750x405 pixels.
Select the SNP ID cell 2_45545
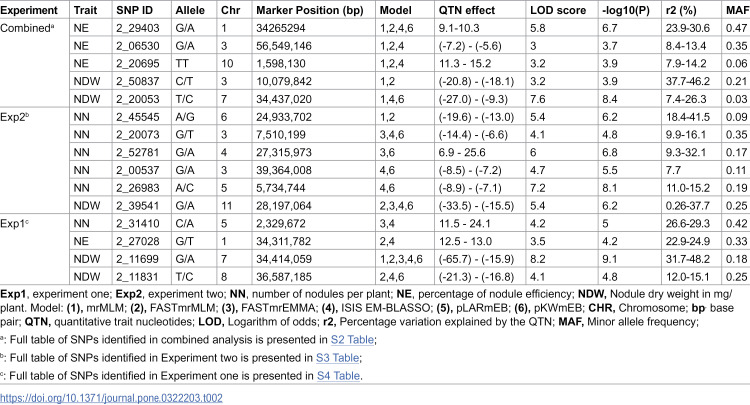(137, 117)
